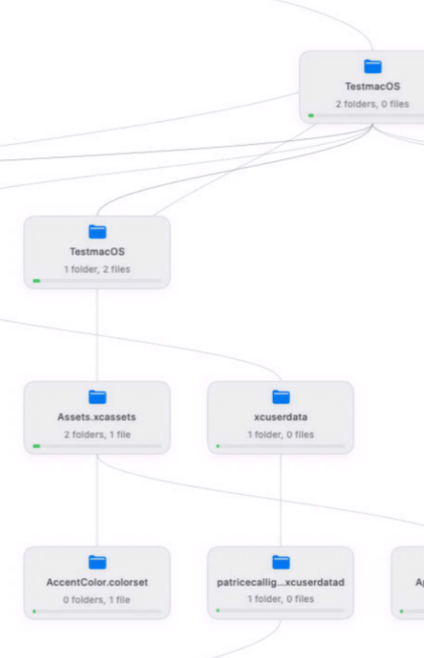Select the patricecallig...xcuserdatad node name

coord(280,582)
